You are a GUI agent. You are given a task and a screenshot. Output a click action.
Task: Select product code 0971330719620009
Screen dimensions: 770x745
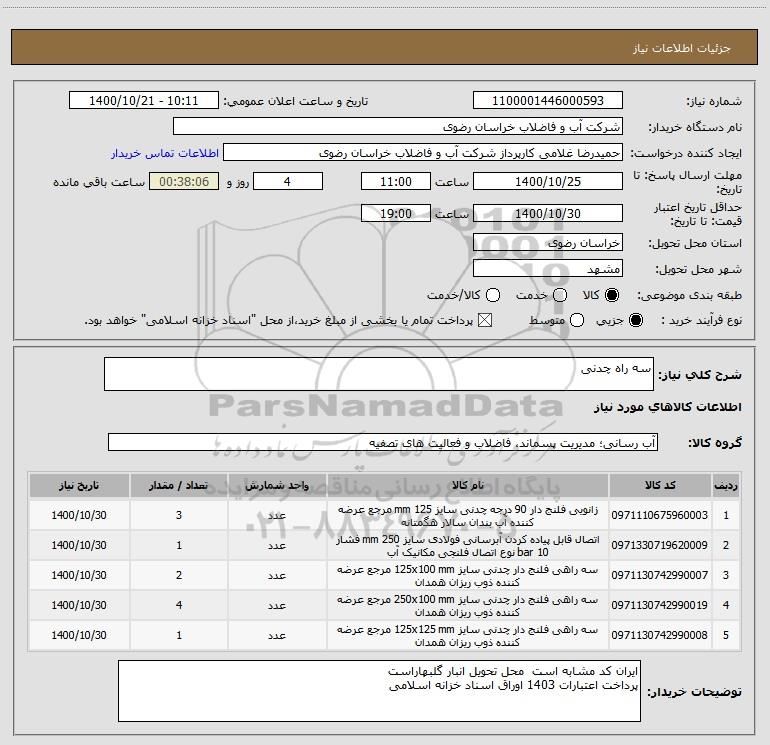(660, 545)
